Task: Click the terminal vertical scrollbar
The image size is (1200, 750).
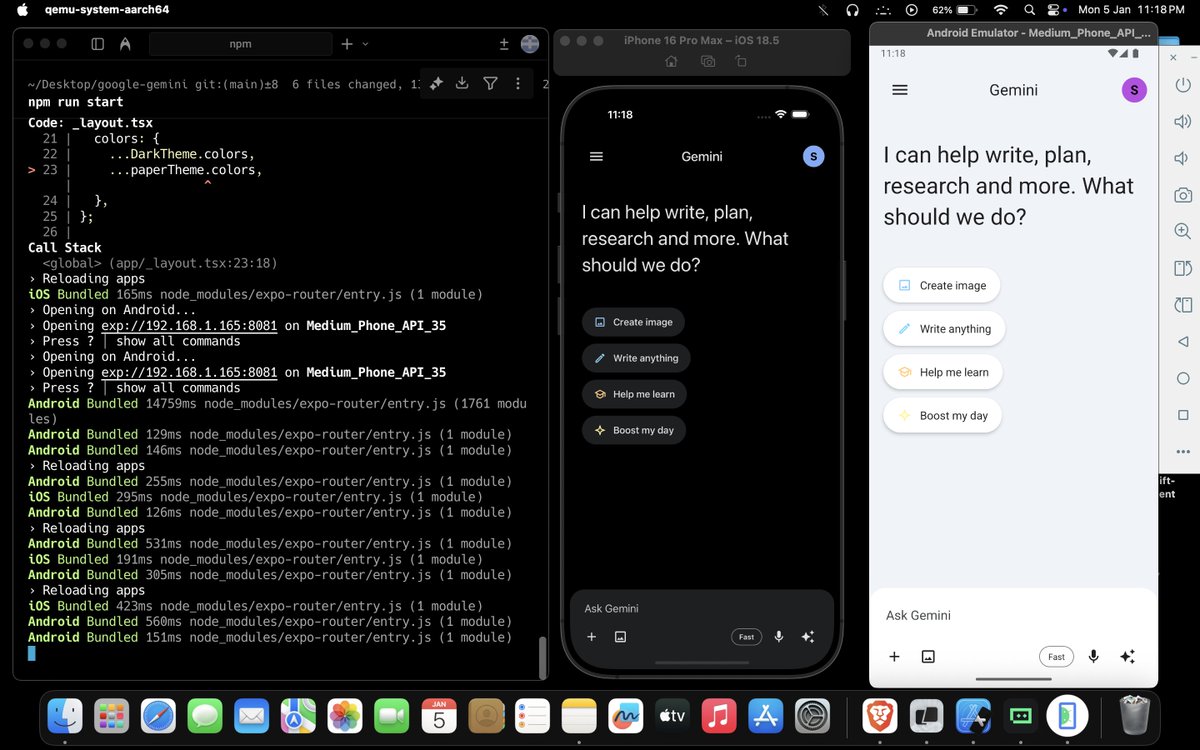Action: [543, 657]
